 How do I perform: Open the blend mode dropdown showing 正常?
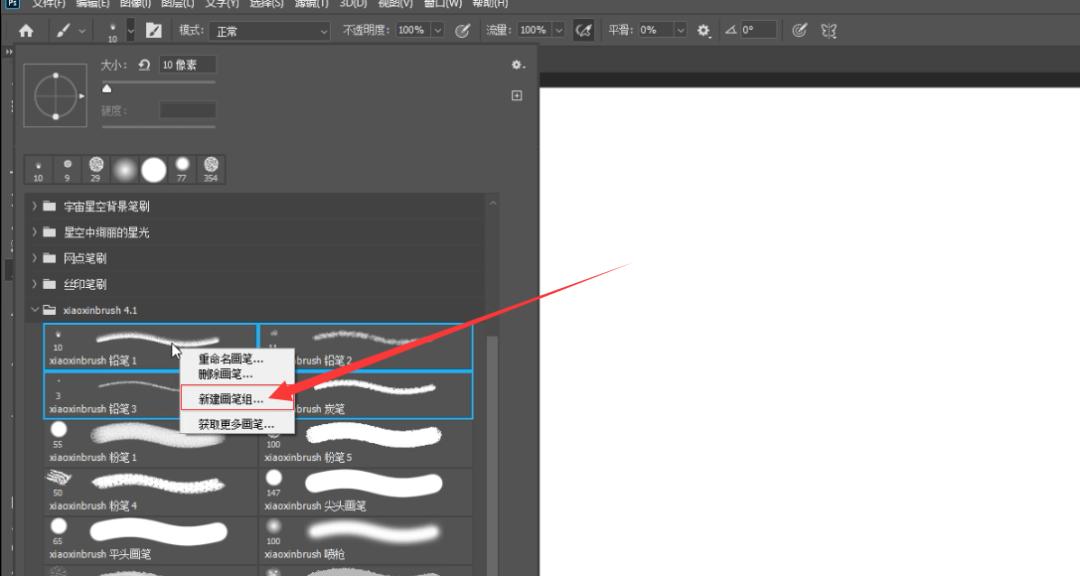[271, 31]
